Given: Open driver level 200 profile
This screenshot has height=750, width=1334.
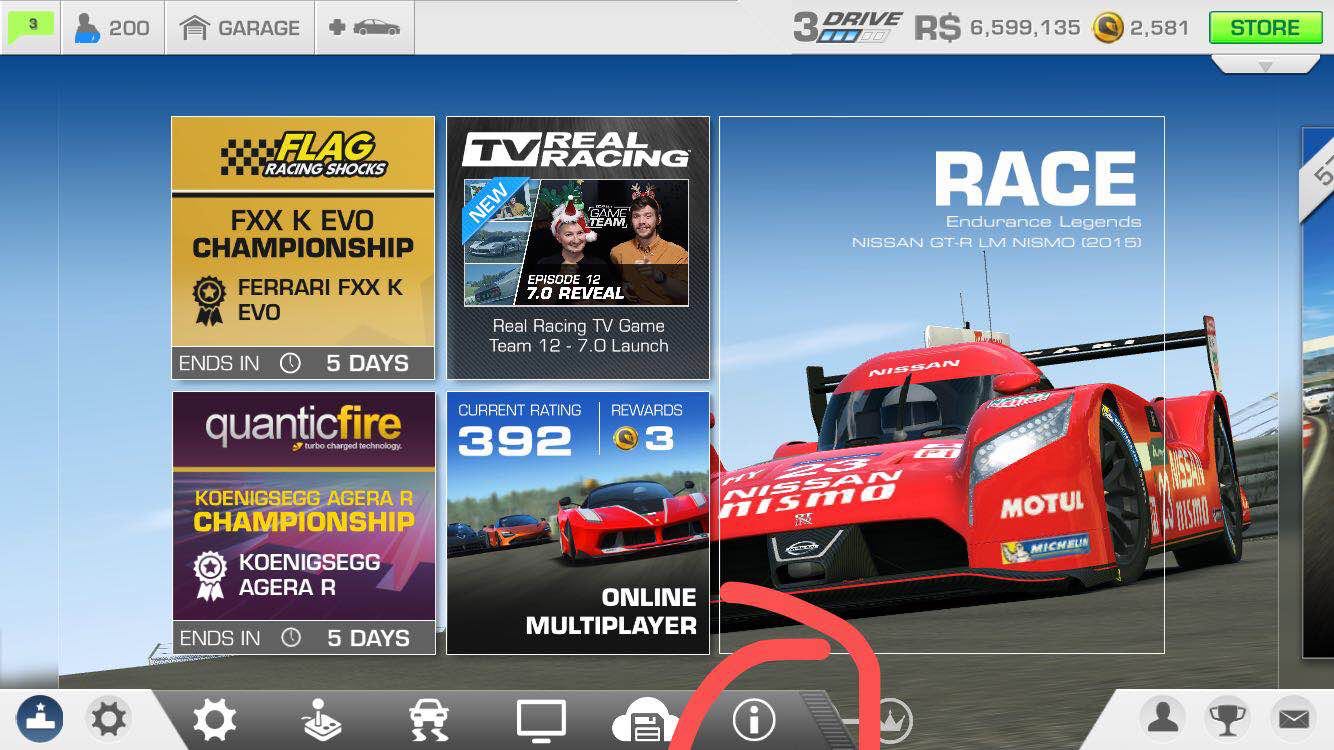Looking at the screenshot, I should pyautogui.click(x=112, y=27).
